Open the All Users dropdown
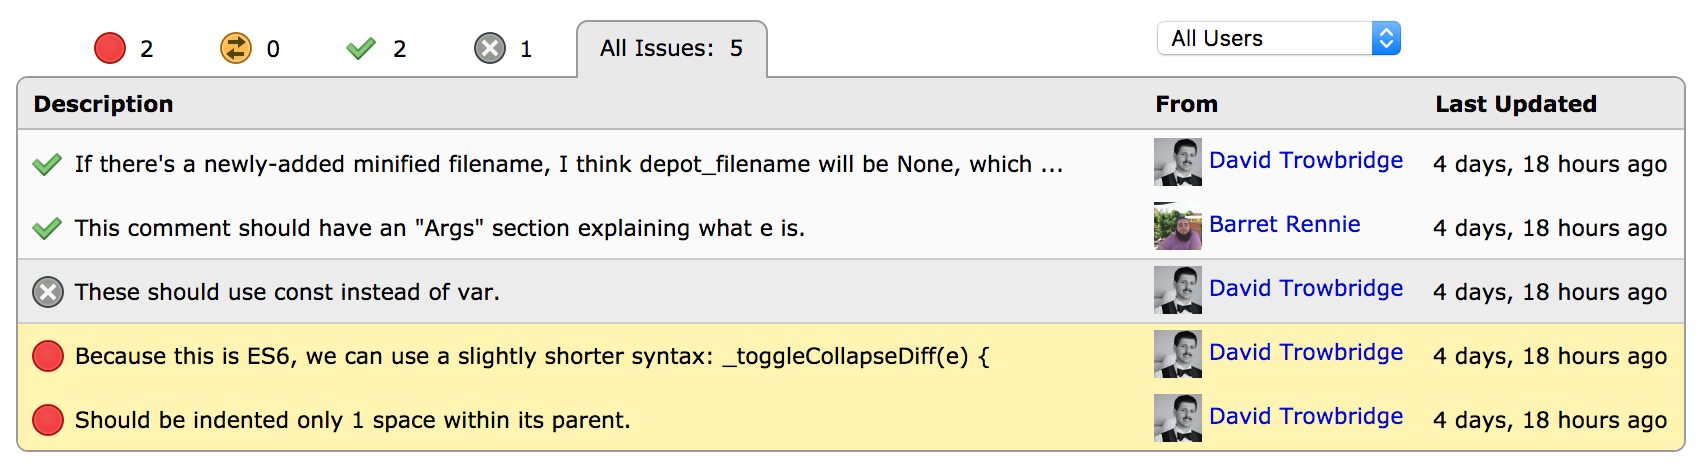This screenshot has height=468, width=1702. (1278, 38)
